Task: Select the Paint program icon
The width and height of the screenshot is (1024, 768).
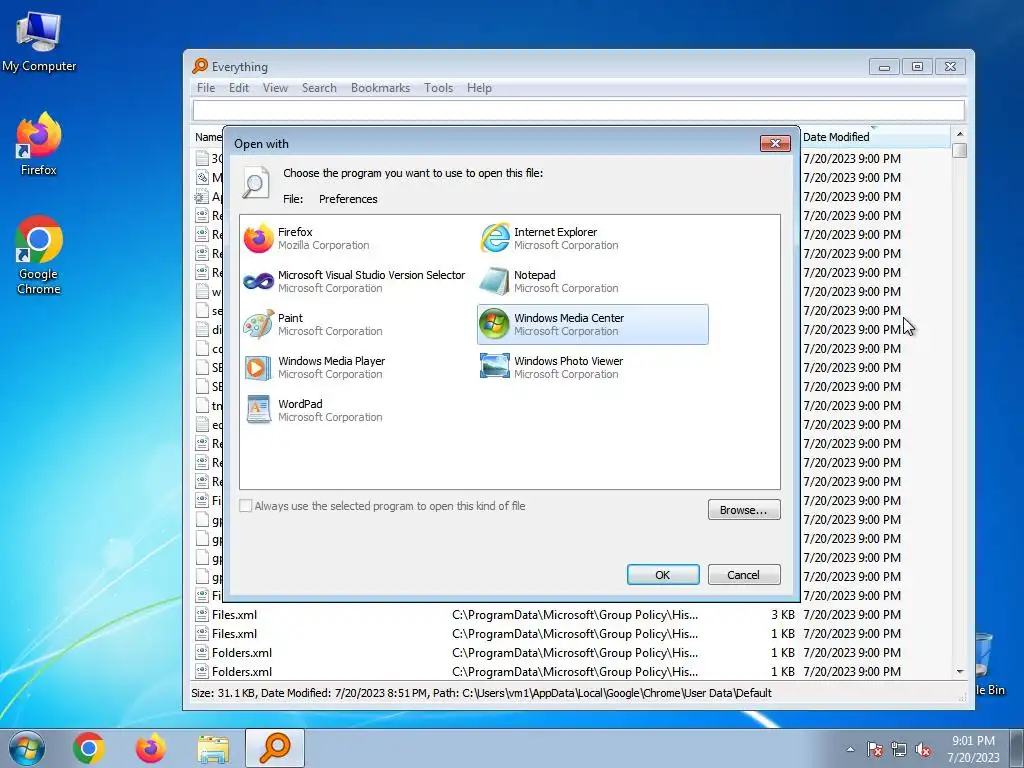Action: point(259,324)
